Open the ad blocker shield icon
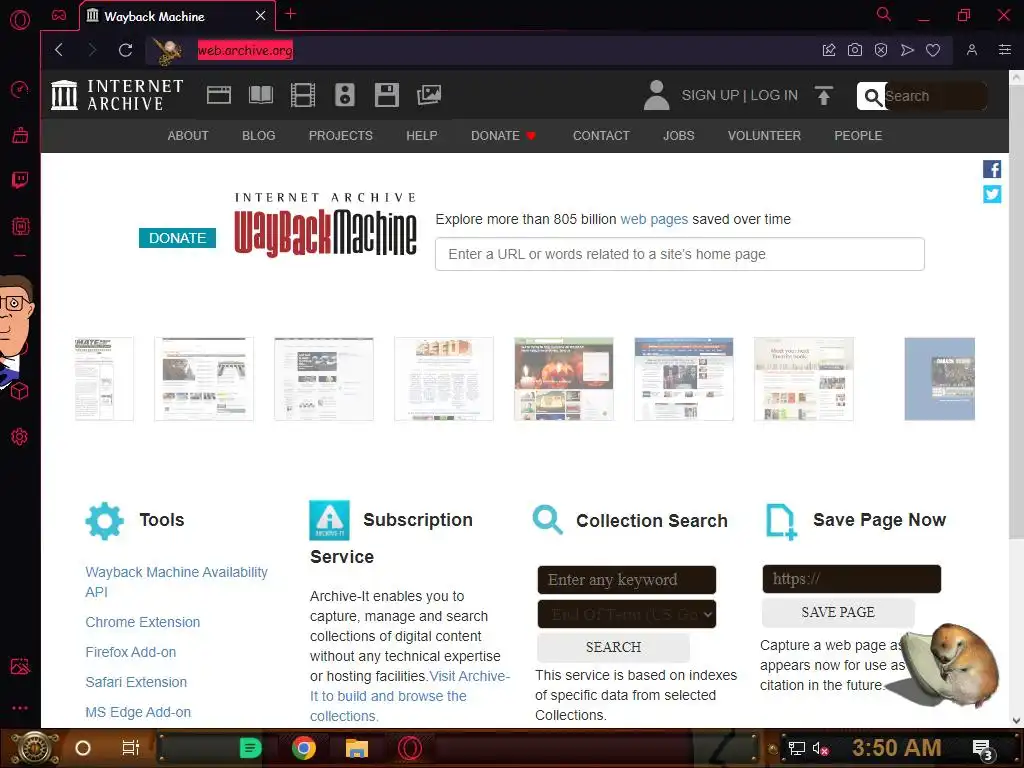 click(880, 50)
